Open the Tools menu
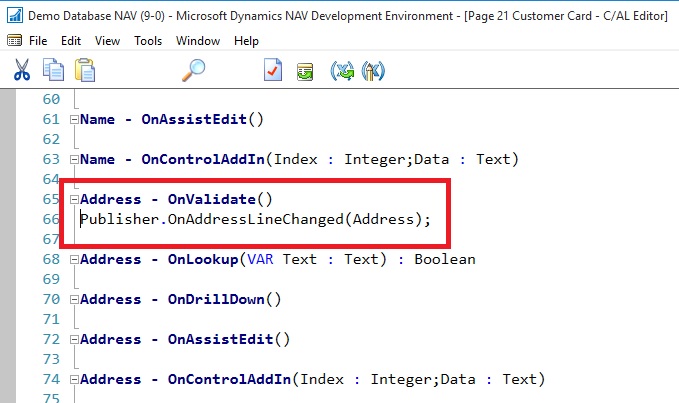 point(148,41)
